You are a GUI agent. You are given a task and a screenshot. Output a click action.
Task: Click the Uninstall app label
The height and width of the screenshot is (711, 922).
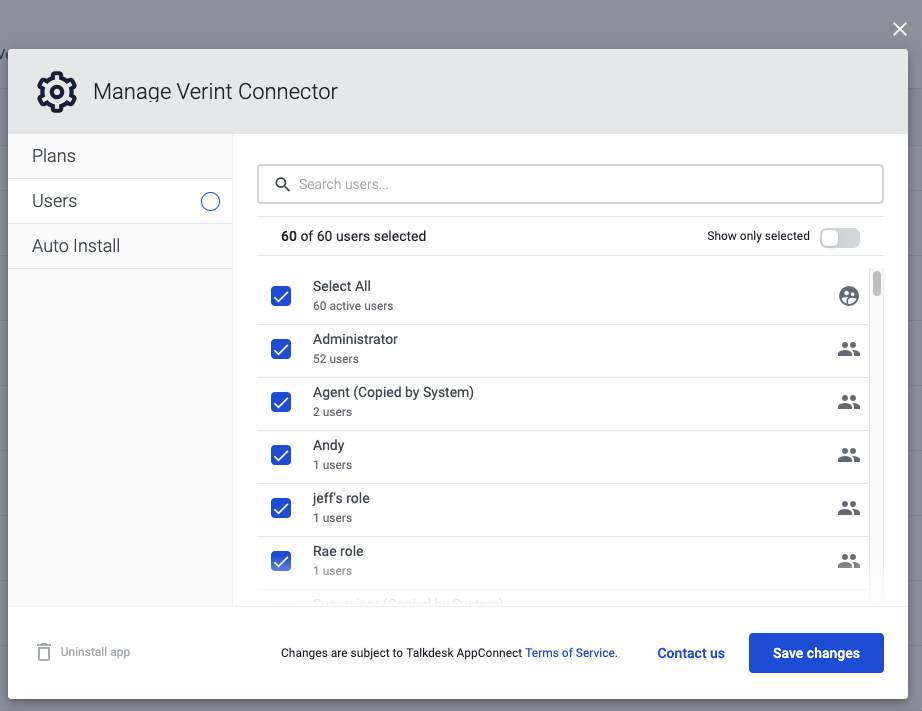tap(95, 652)
